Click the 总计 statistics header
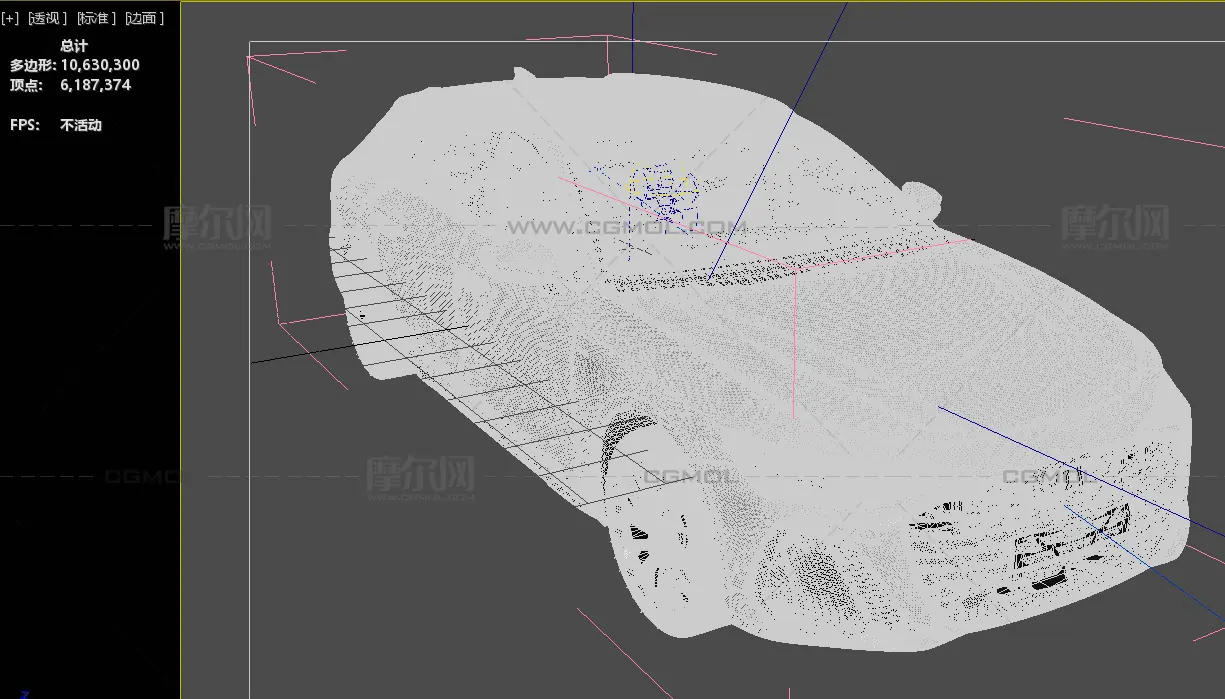 [73, 46]
